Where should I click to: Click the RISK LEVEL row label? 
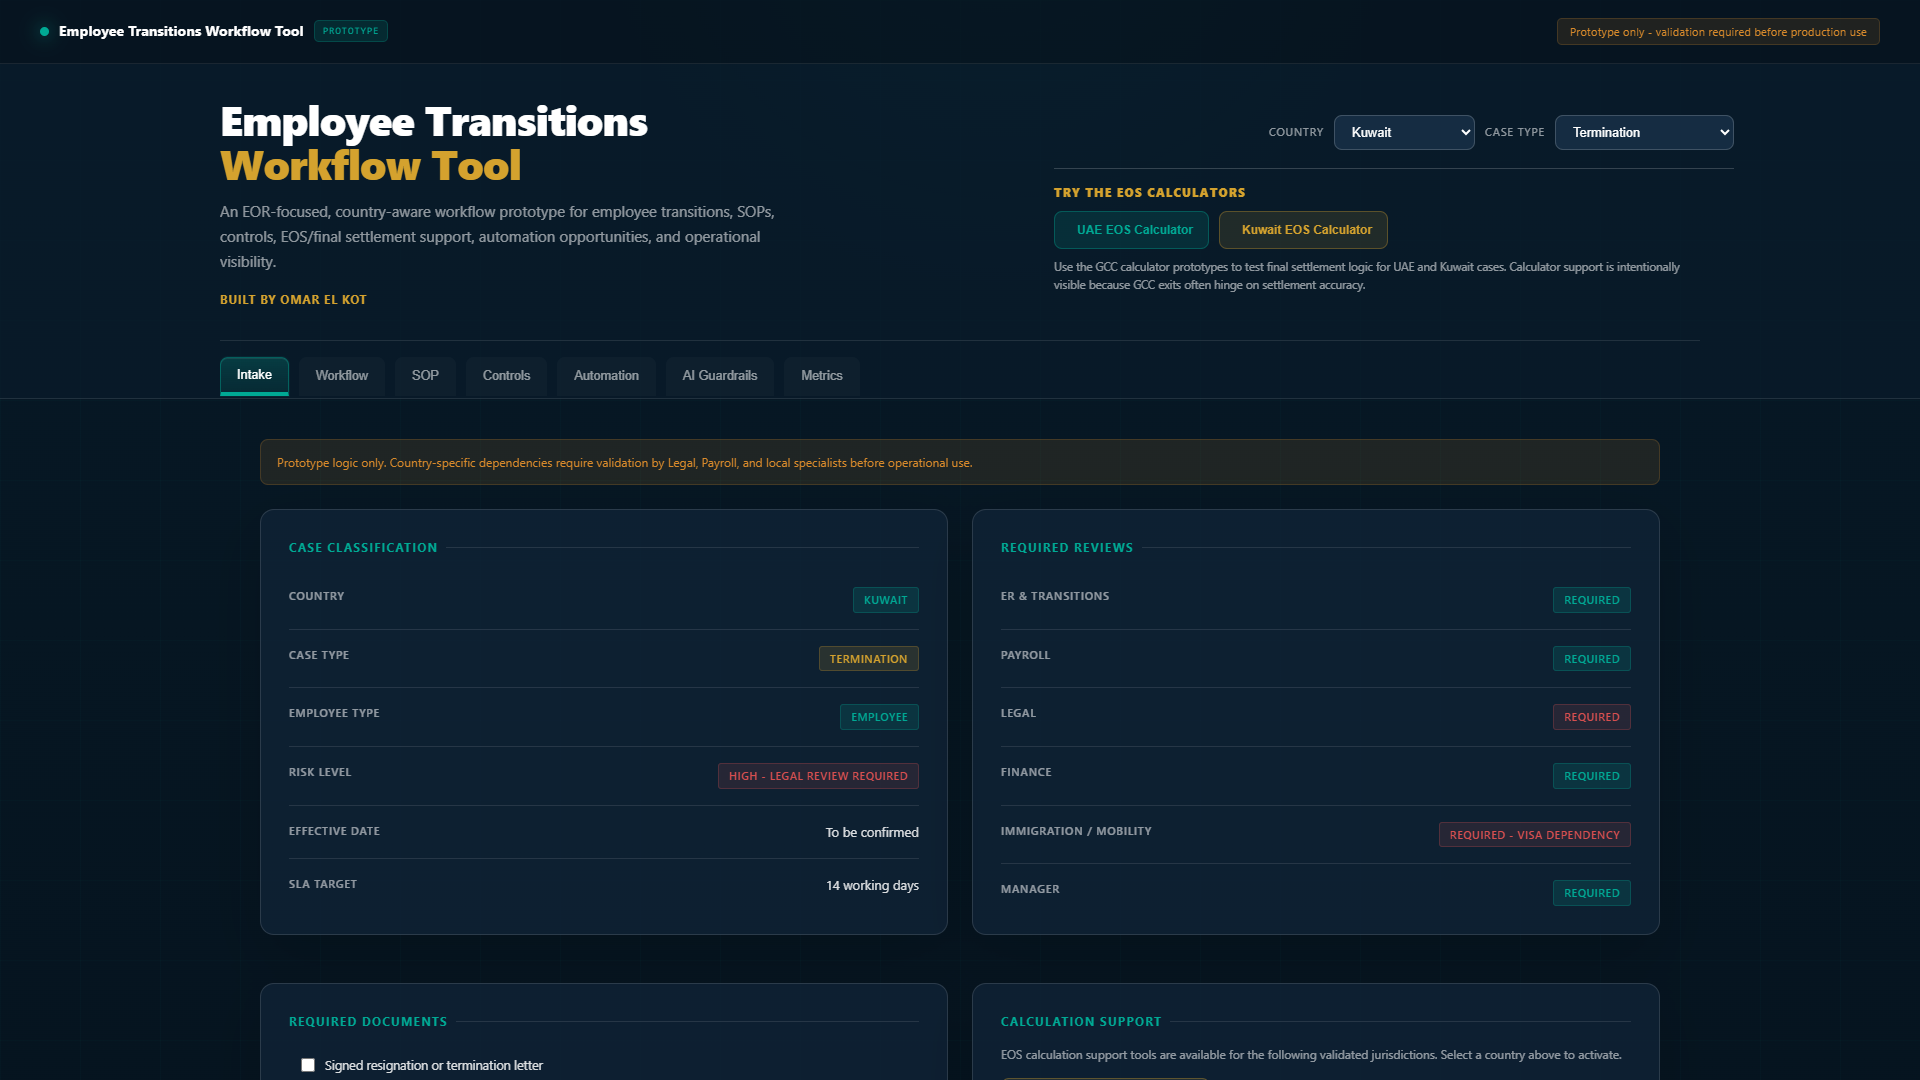320,772
